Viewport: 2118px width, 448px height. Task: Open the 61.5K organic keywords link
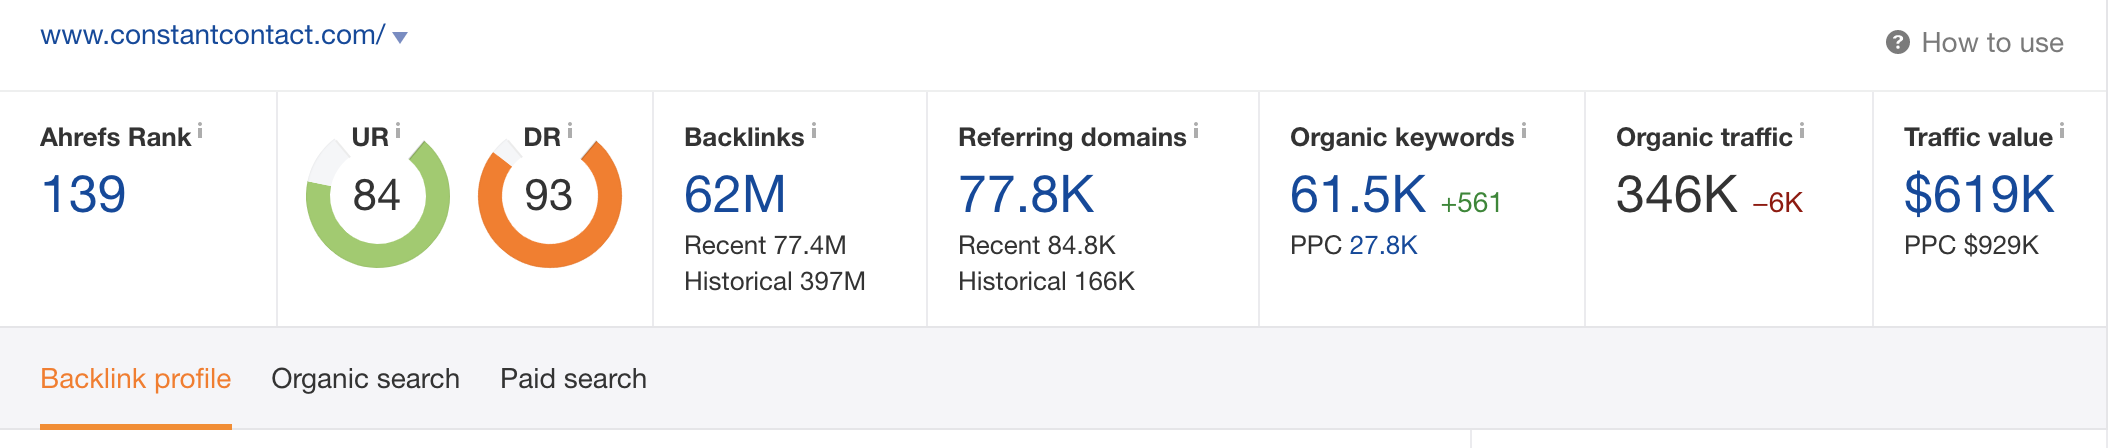1358,194
